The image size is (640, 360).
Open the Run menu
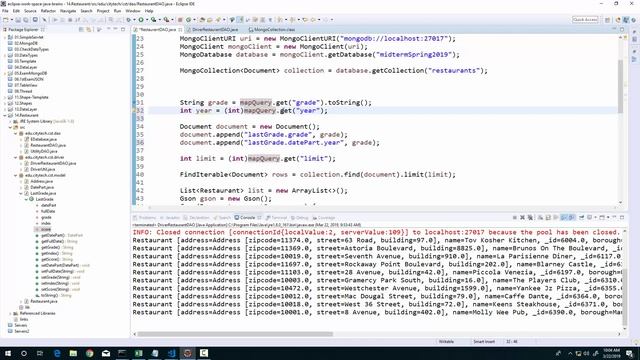(x=118, y=11)
